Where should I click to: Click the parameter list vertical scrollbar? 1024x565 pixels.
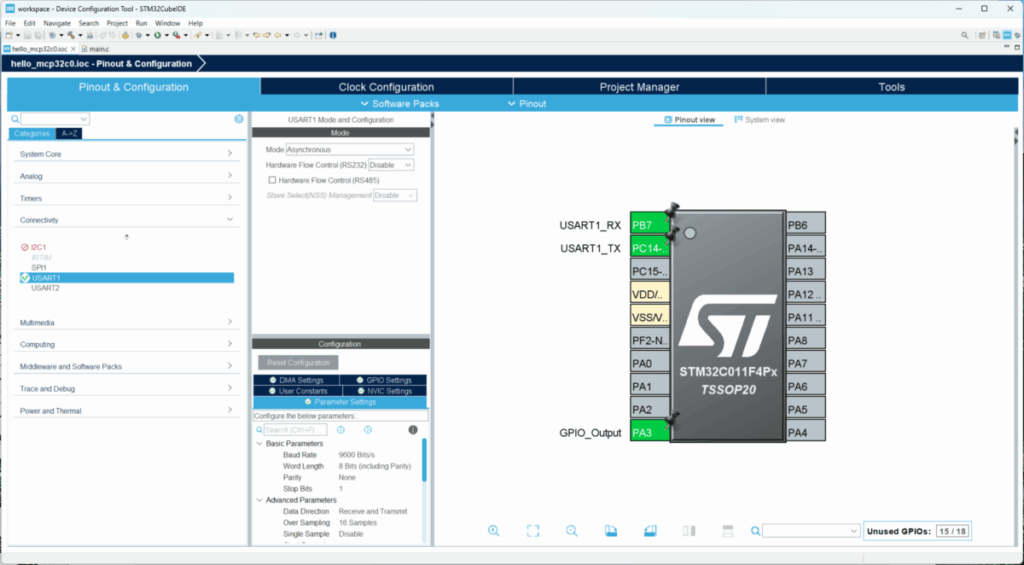(424, 460)
